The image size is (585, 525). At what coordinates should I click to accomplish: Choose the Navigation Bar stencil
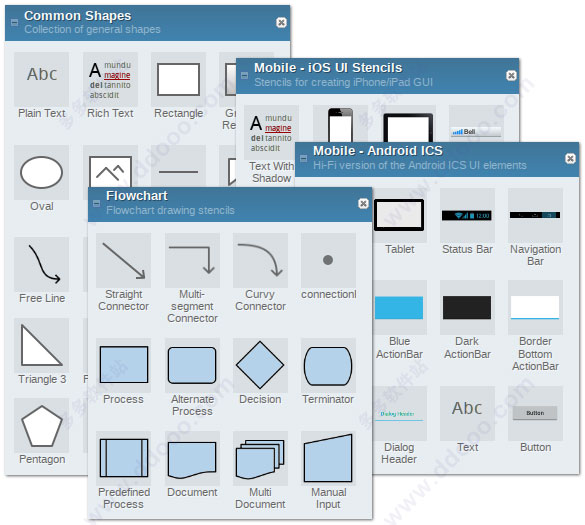coord(535,215)
